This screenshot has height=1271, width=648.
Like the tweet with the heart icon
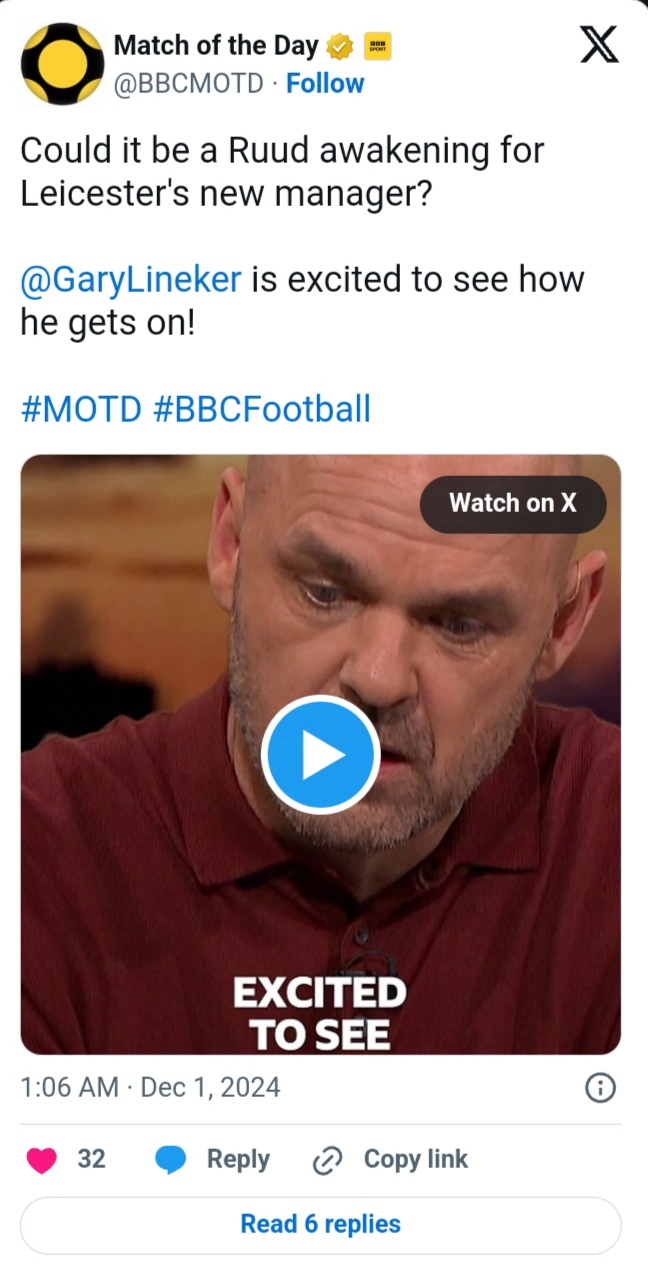tap(42, 1159)
